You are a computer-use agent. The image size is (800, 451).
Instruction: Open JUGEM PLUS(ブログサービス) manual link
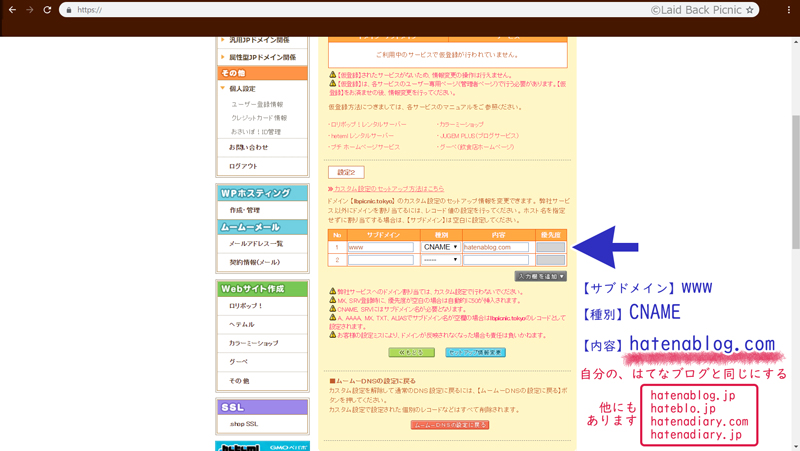pos(478,136)
